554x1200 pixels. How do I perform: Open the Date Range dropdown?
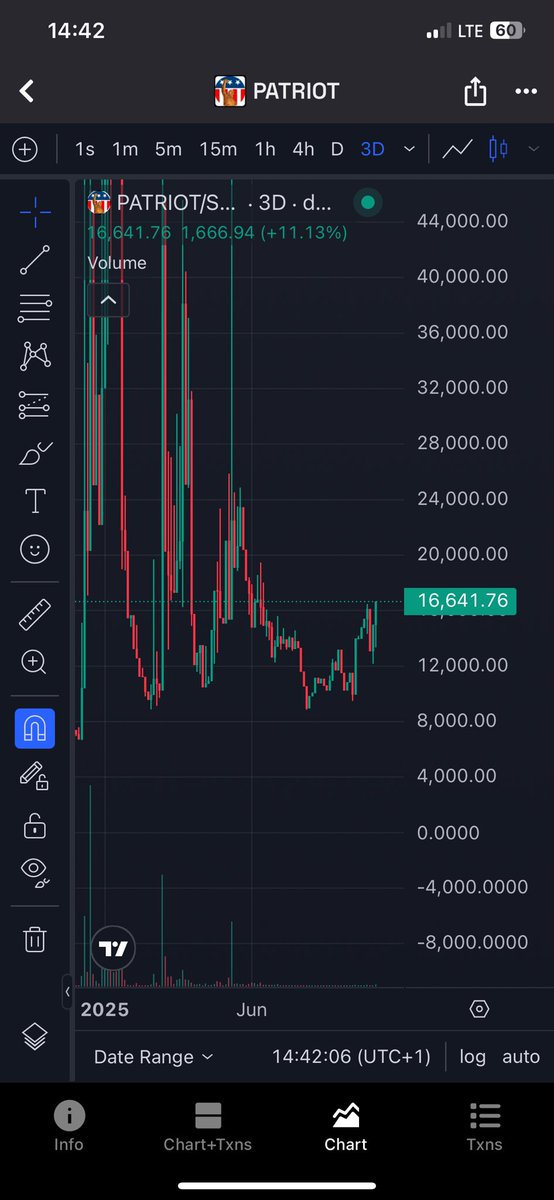pyautogui.click(x=153, y=1056)
